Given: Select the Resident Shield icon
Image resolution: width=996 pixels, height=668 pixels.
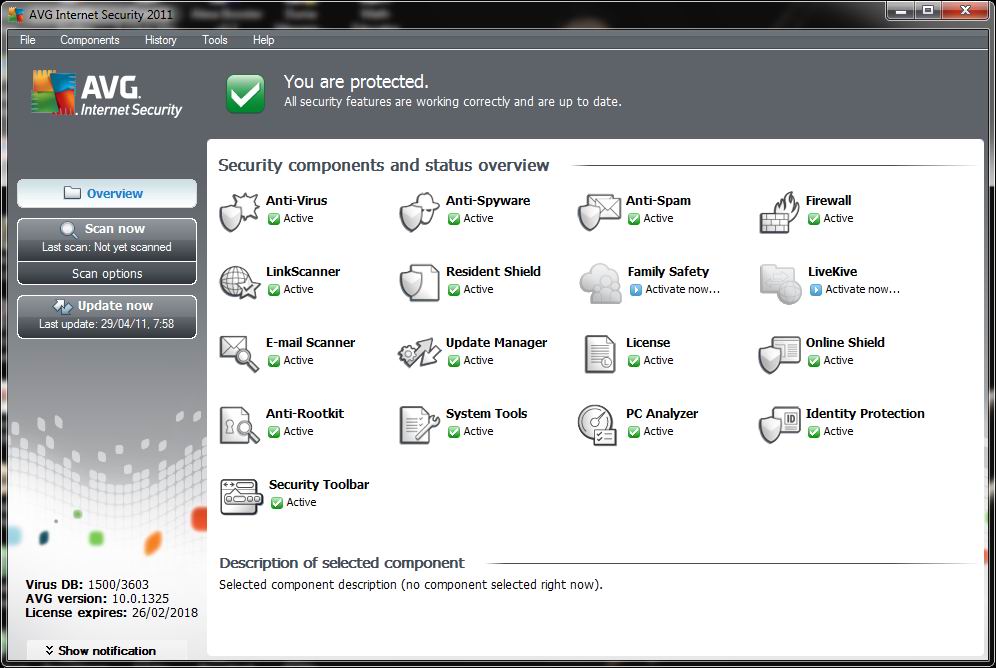Looking at the screenshot, I should [x=419, y=283].
